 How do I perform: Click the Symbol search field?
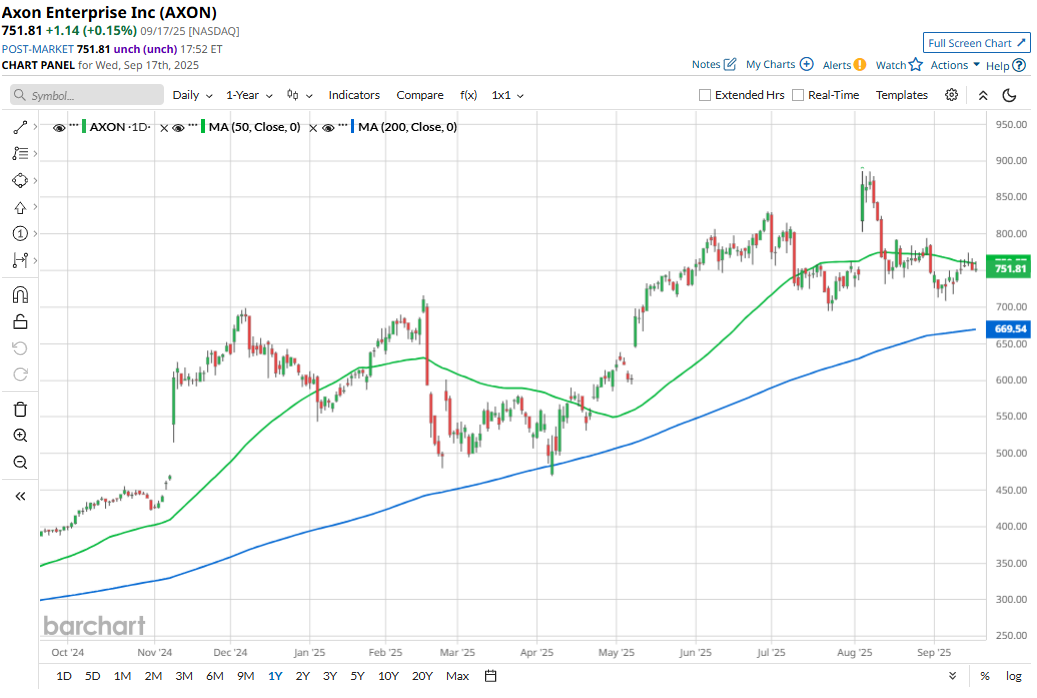pyautogui.click(x=87, y=95)
